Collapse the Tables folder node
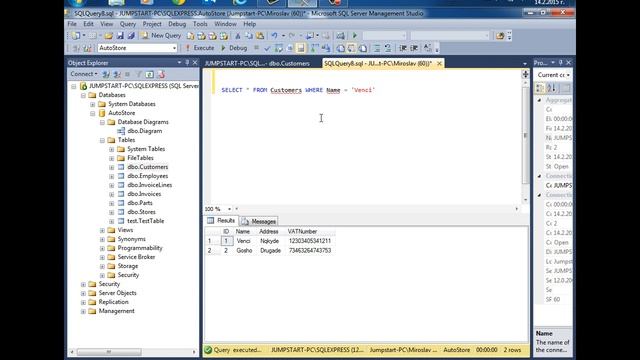640x360 pixels. [x=102, y=140]
